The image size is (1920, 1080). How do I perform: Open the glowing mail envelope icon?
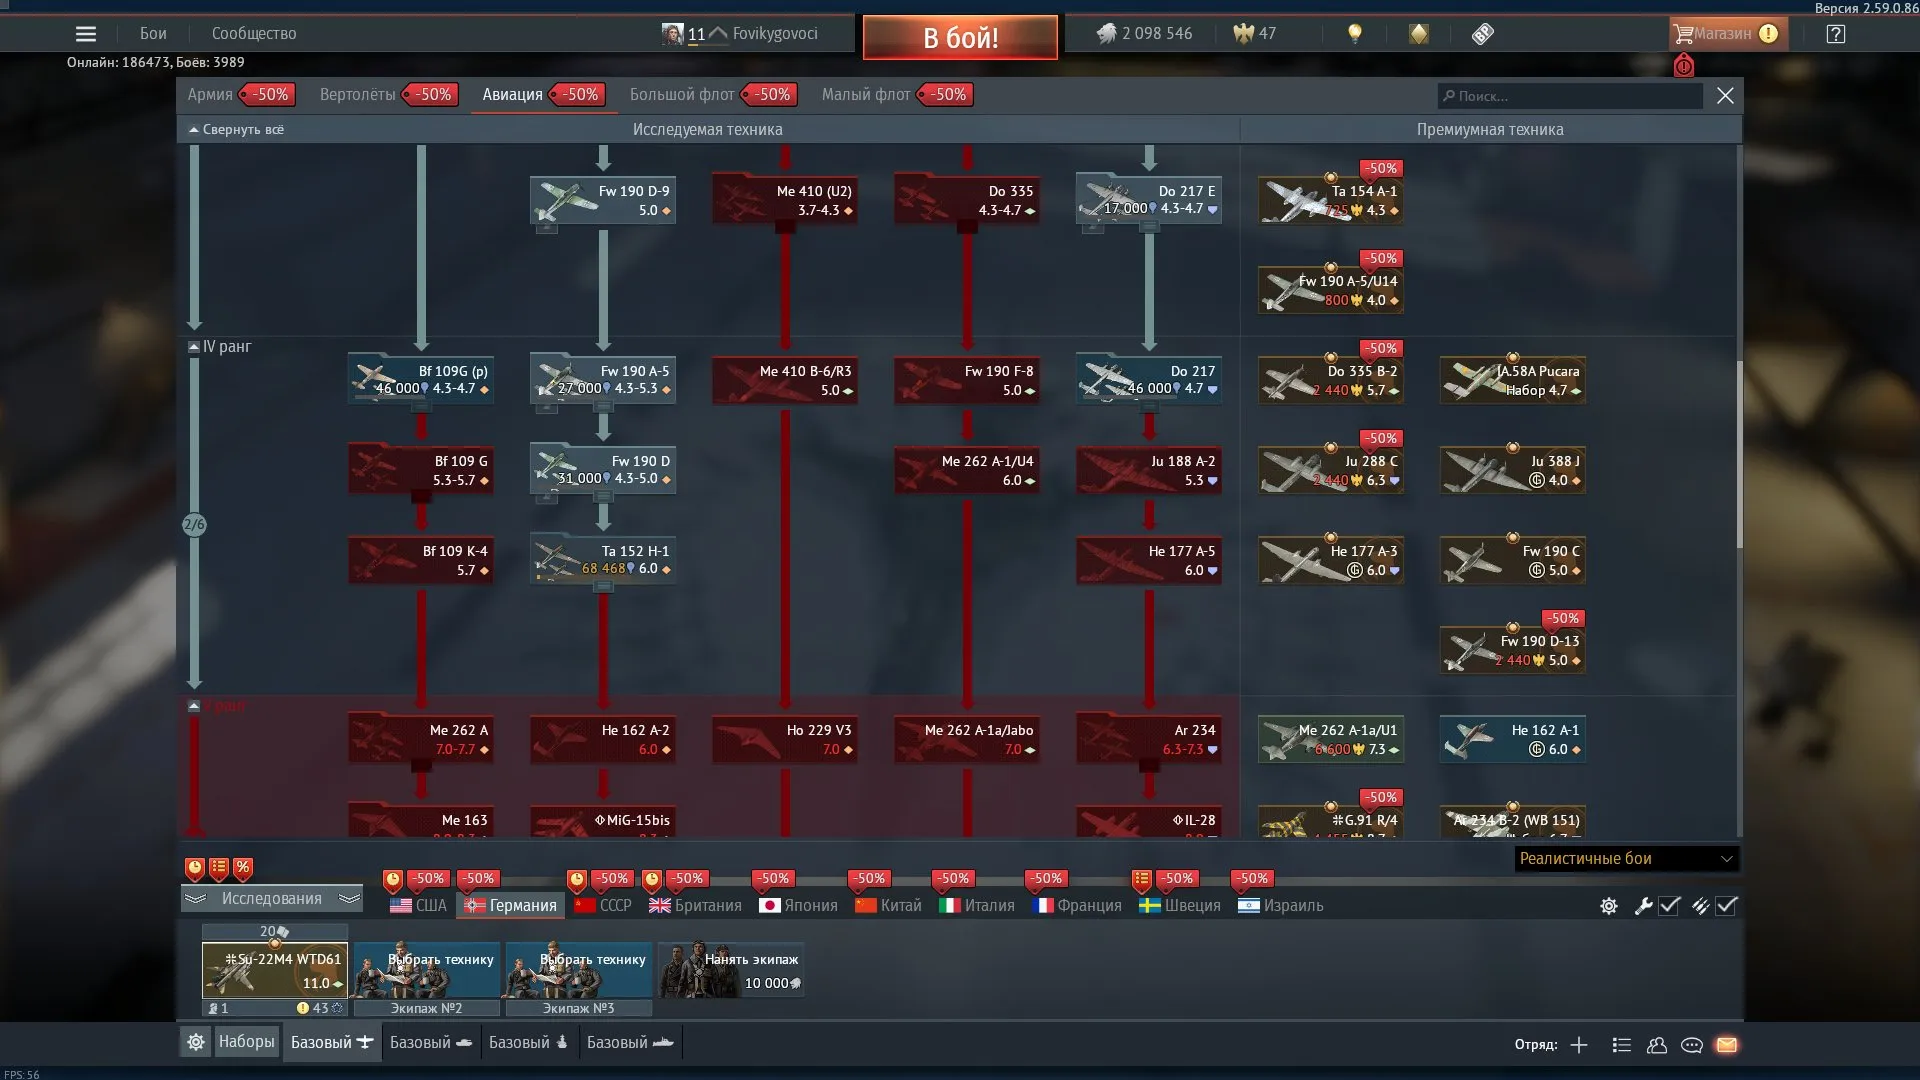pyautogui.click(x=1727, y=1045)
